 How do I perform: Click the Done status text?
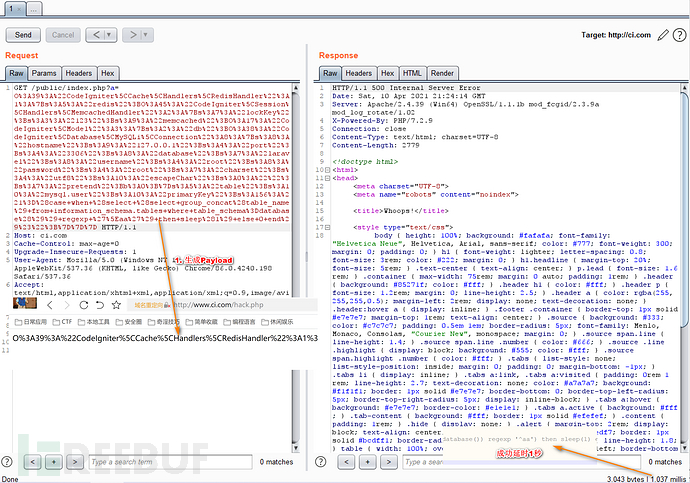click(10, 479)
